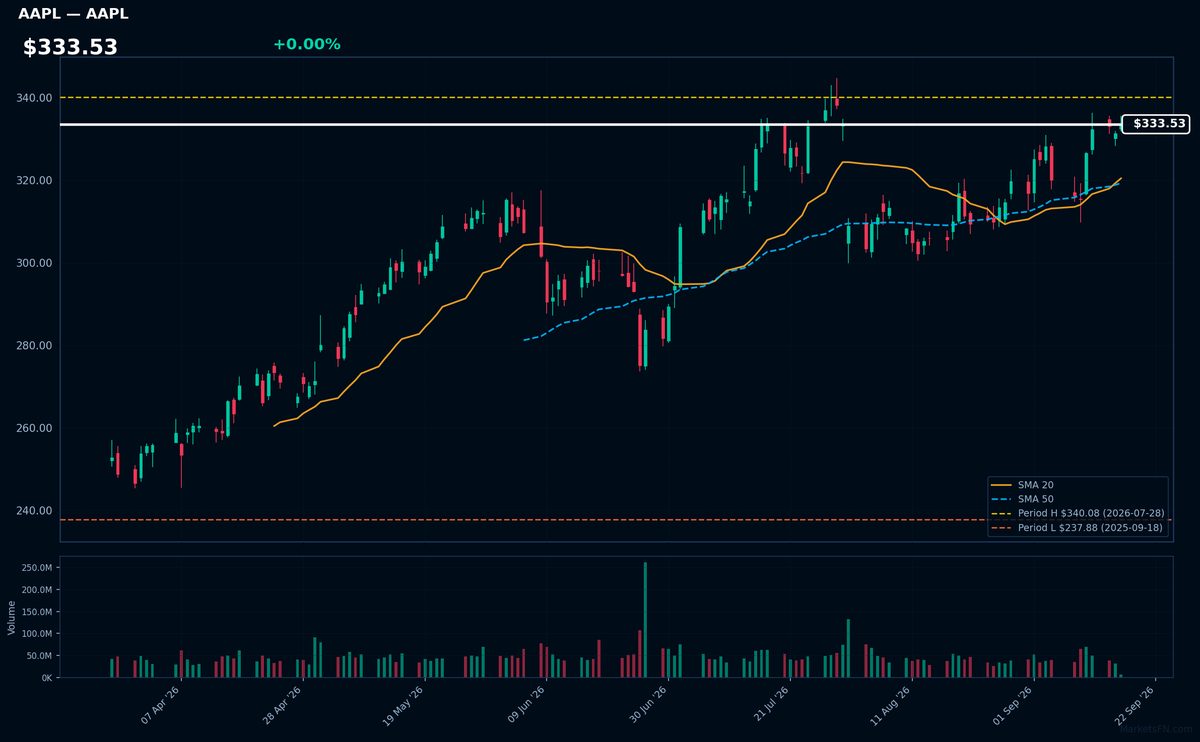Click the 150.0M volume axis label

(36, 612)
